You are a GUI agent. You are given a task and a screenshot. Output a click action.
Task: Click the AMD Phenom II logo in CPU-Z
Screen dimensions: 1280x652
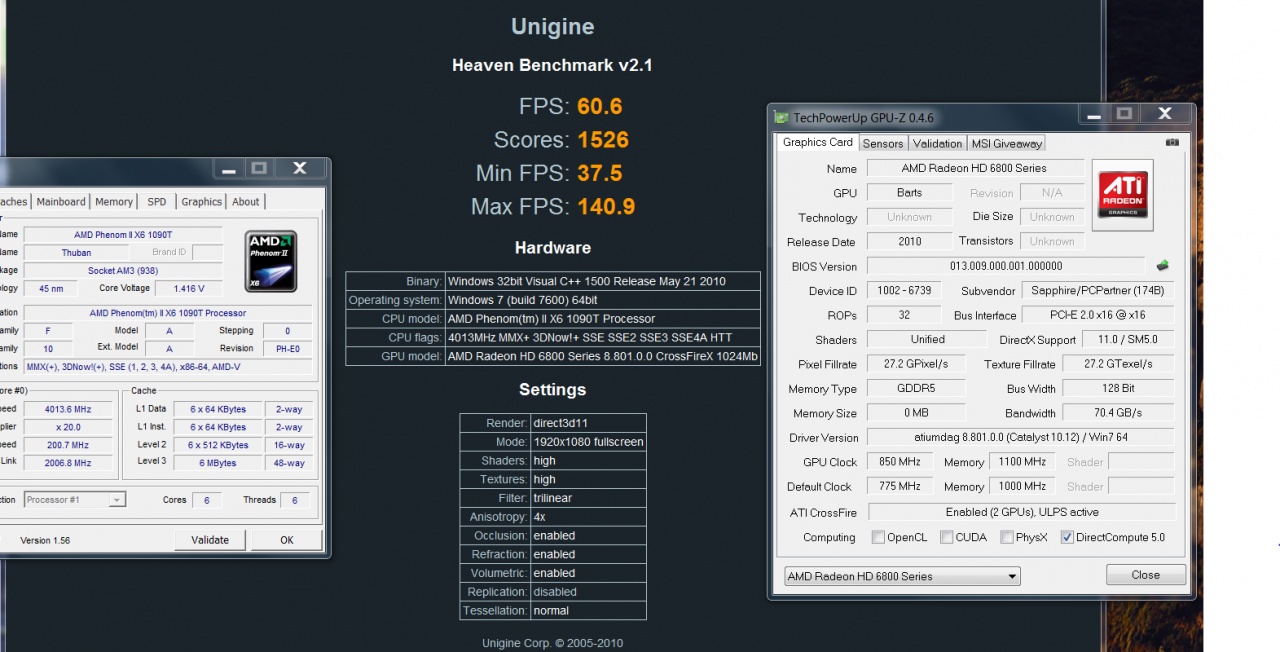click(x=272, y=261)
